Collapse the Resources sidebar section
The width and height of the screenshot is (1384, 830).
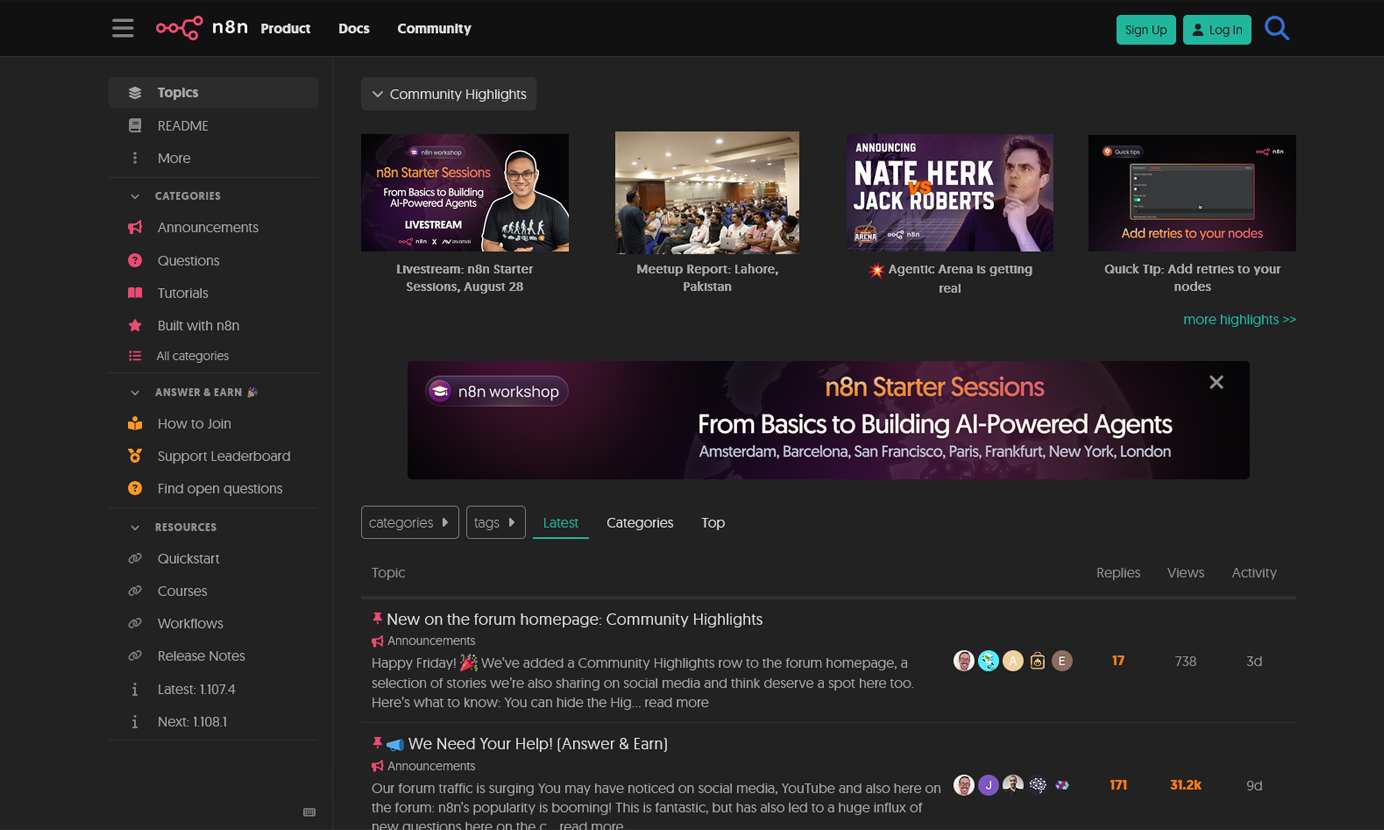point(135,527)
